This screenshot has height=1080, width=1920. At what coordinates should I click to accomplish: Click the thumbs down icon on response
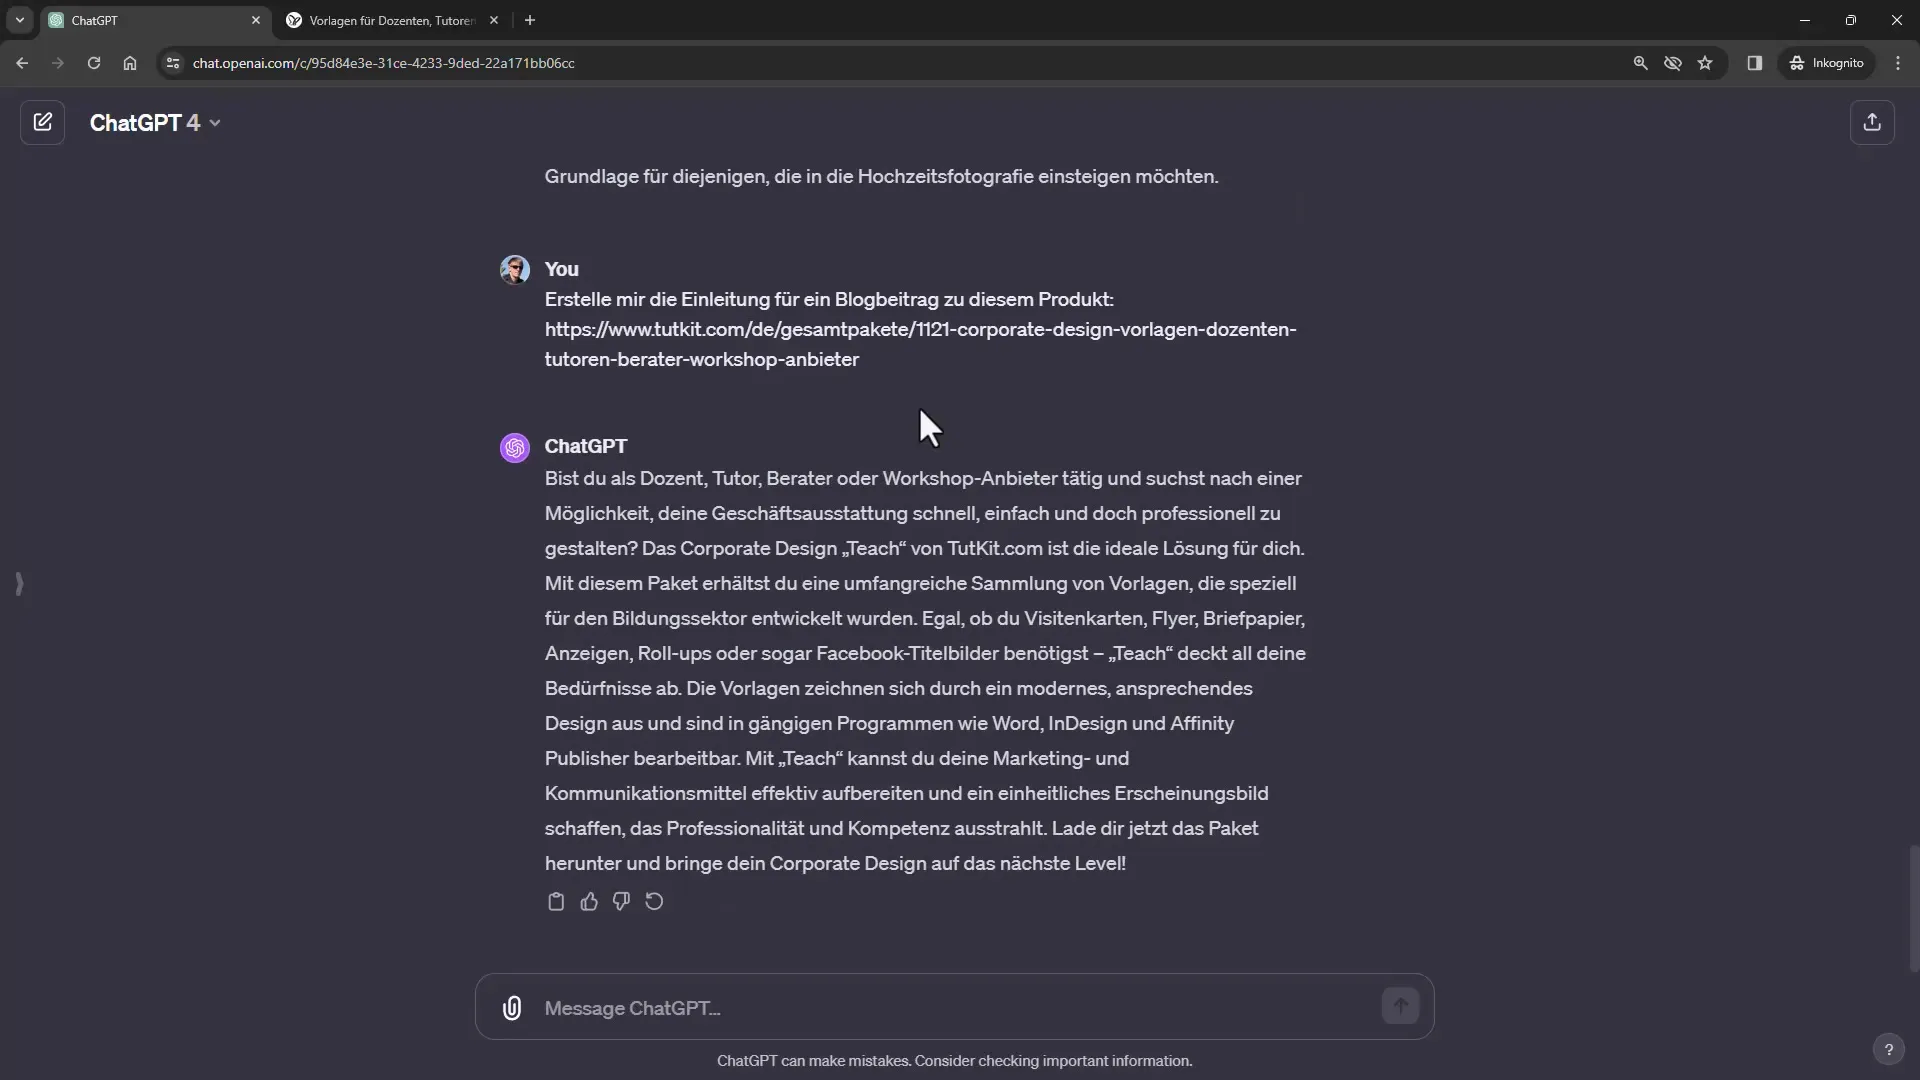tap(621, 902)
